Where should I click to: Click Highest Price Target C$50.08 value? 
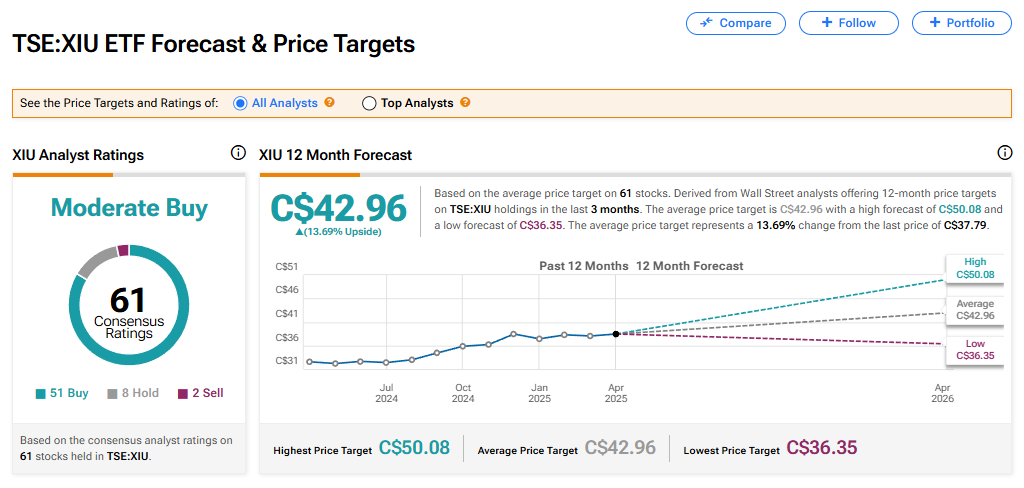click(x=415, y=448)
